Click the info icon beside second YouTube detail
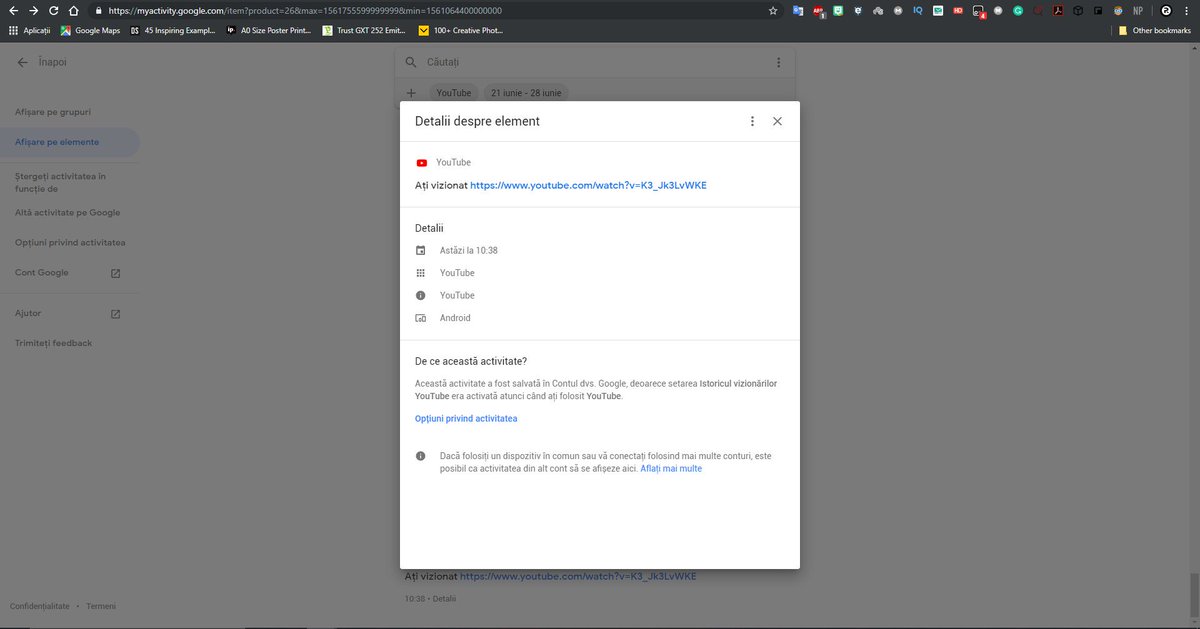 tap(421, 296)
